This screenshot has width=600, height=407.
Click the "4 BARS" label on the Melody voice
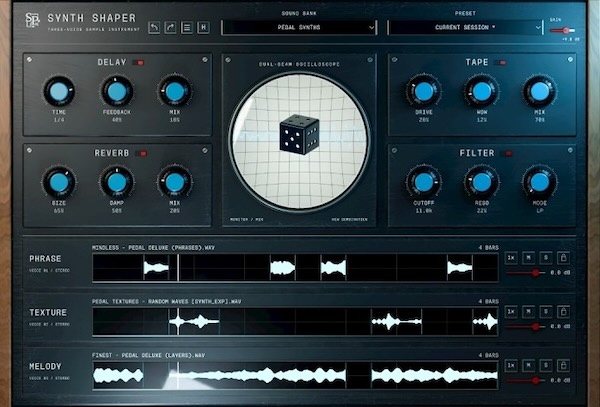coord(488,355)
